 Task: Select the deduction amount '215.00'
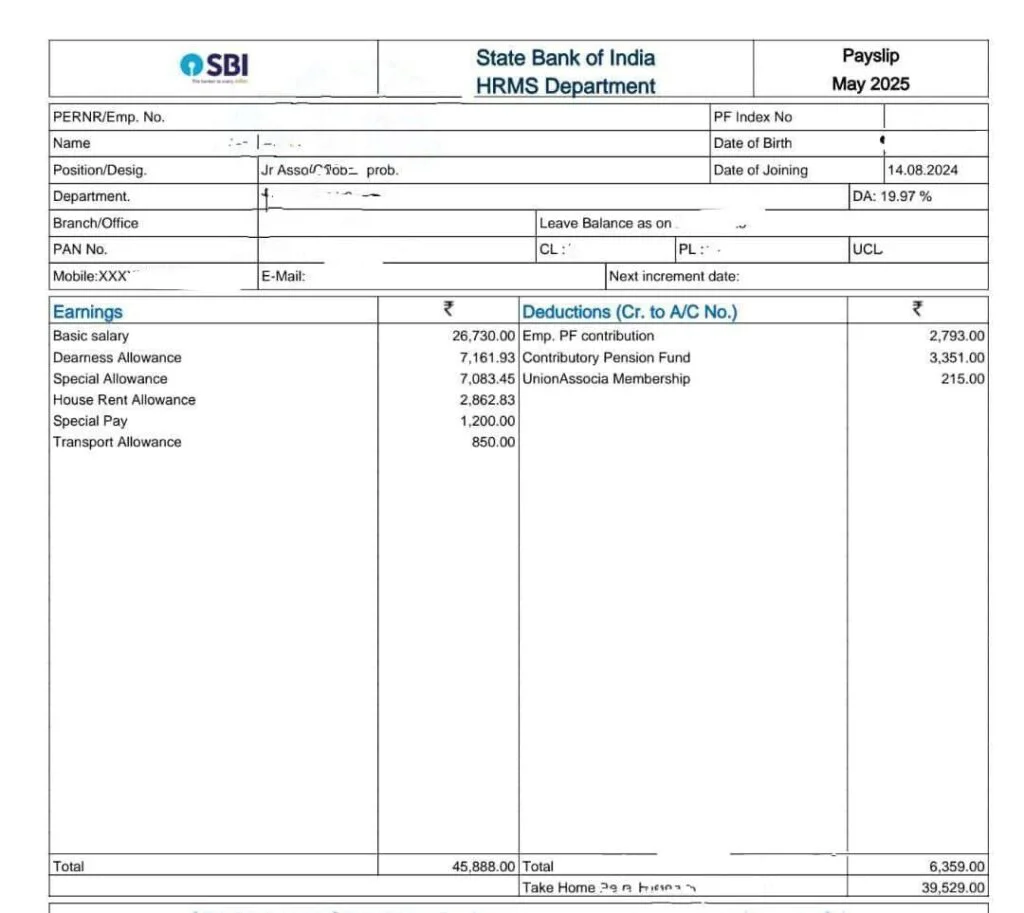point(963,379)
